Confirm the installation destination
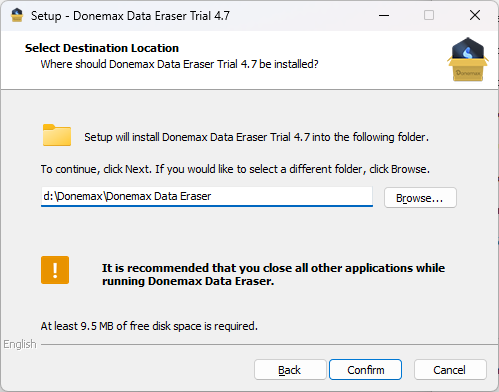The width and height of the screenshot is (499, 392). 365,370
